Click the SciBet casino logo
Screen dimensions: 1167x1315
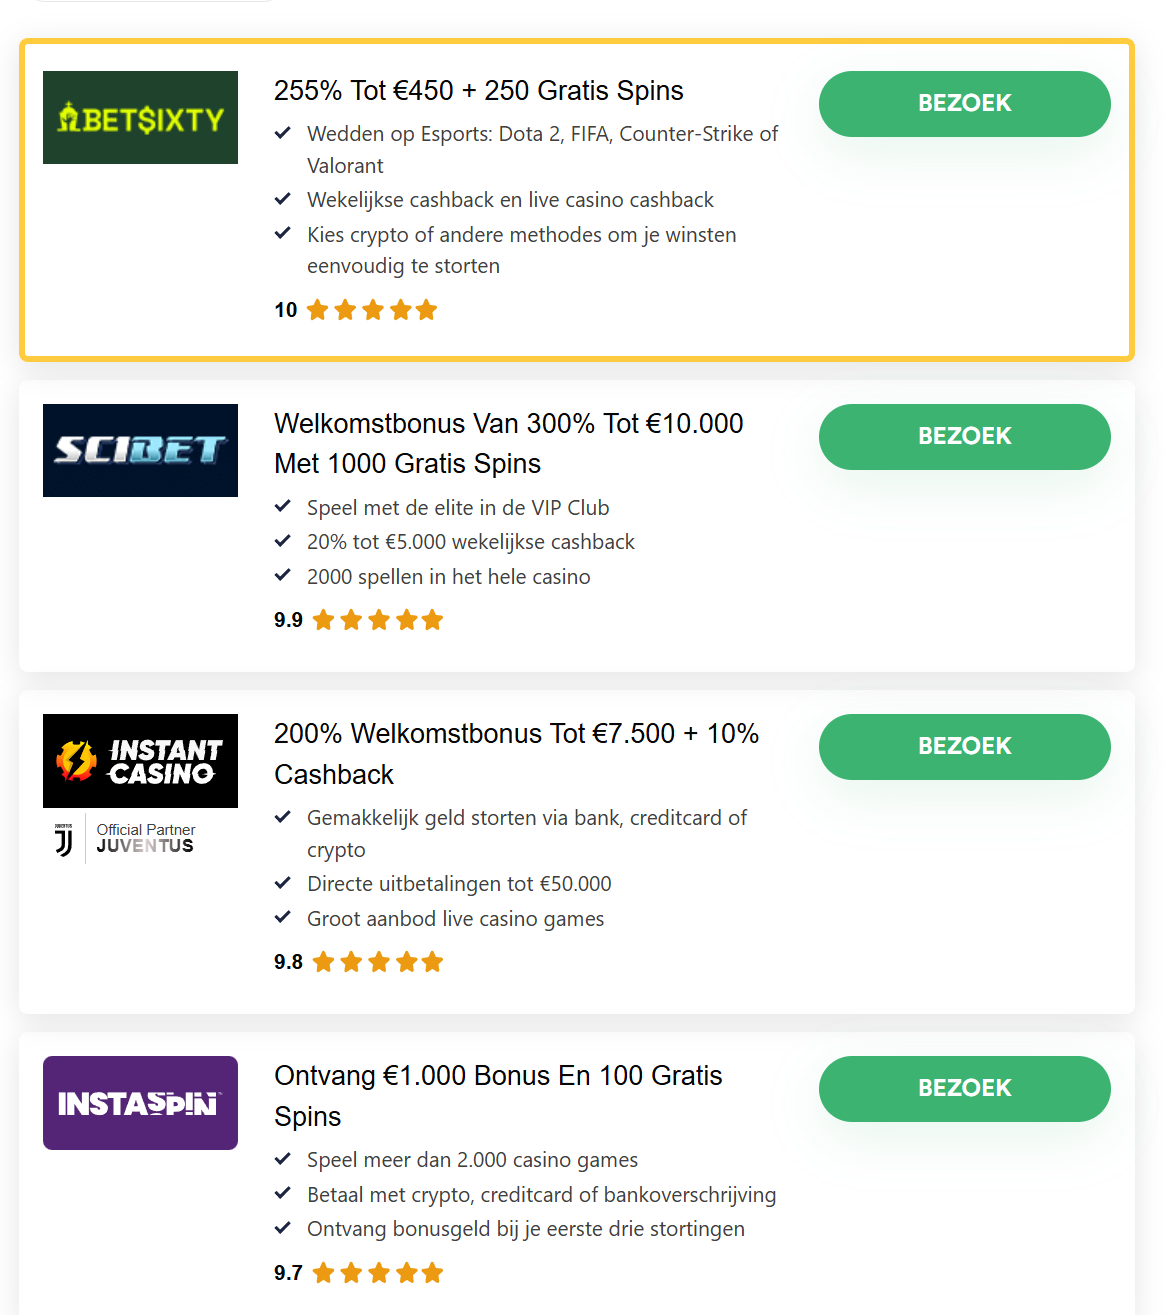point(140,450)
